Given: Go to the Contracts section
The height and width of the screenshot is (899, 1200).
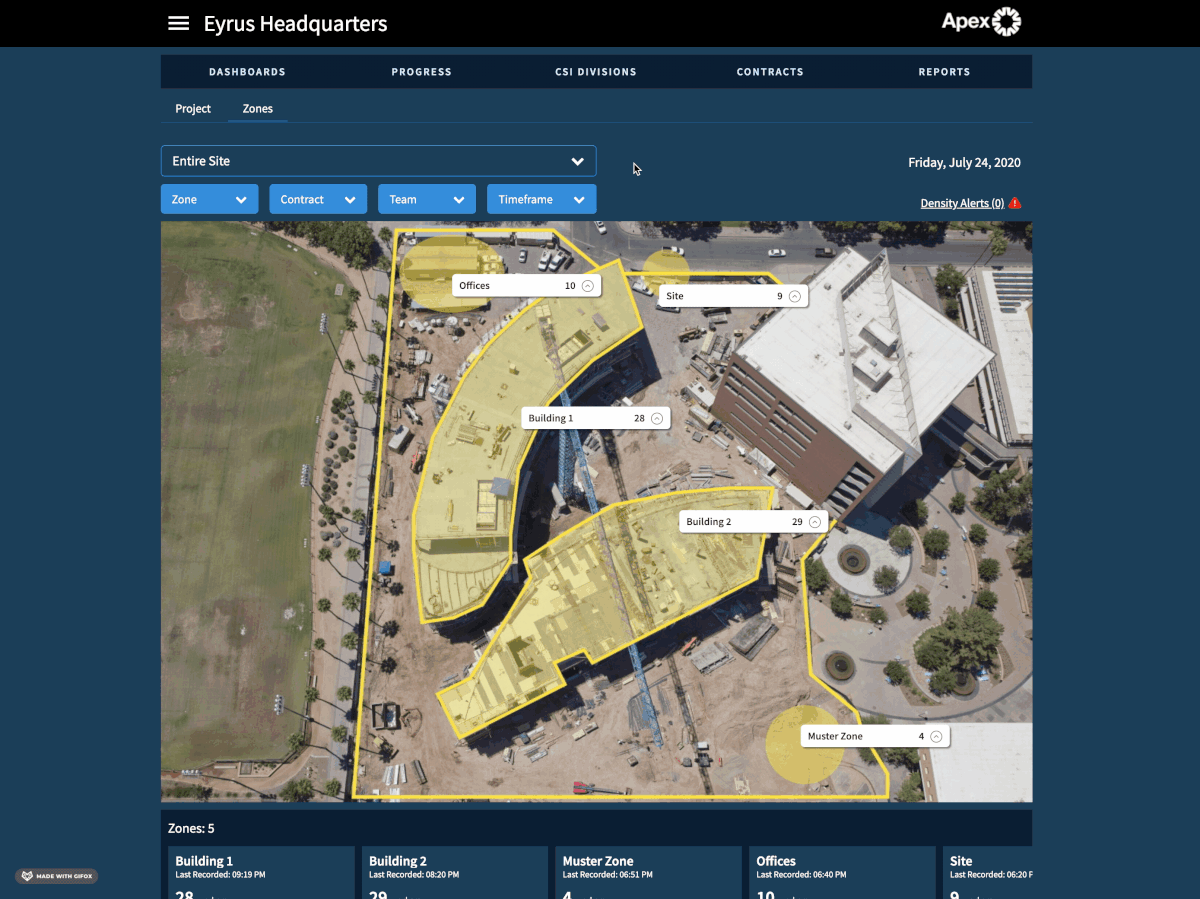Looking at the screenshot, I should pyautogui.click(x=770, y=71).
